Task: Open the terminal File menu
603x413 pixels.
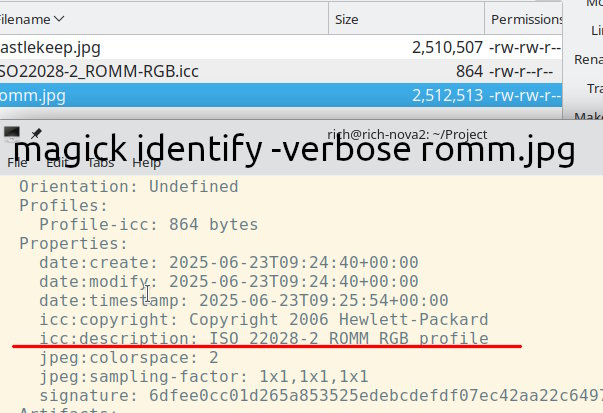Action: (18, 162)
